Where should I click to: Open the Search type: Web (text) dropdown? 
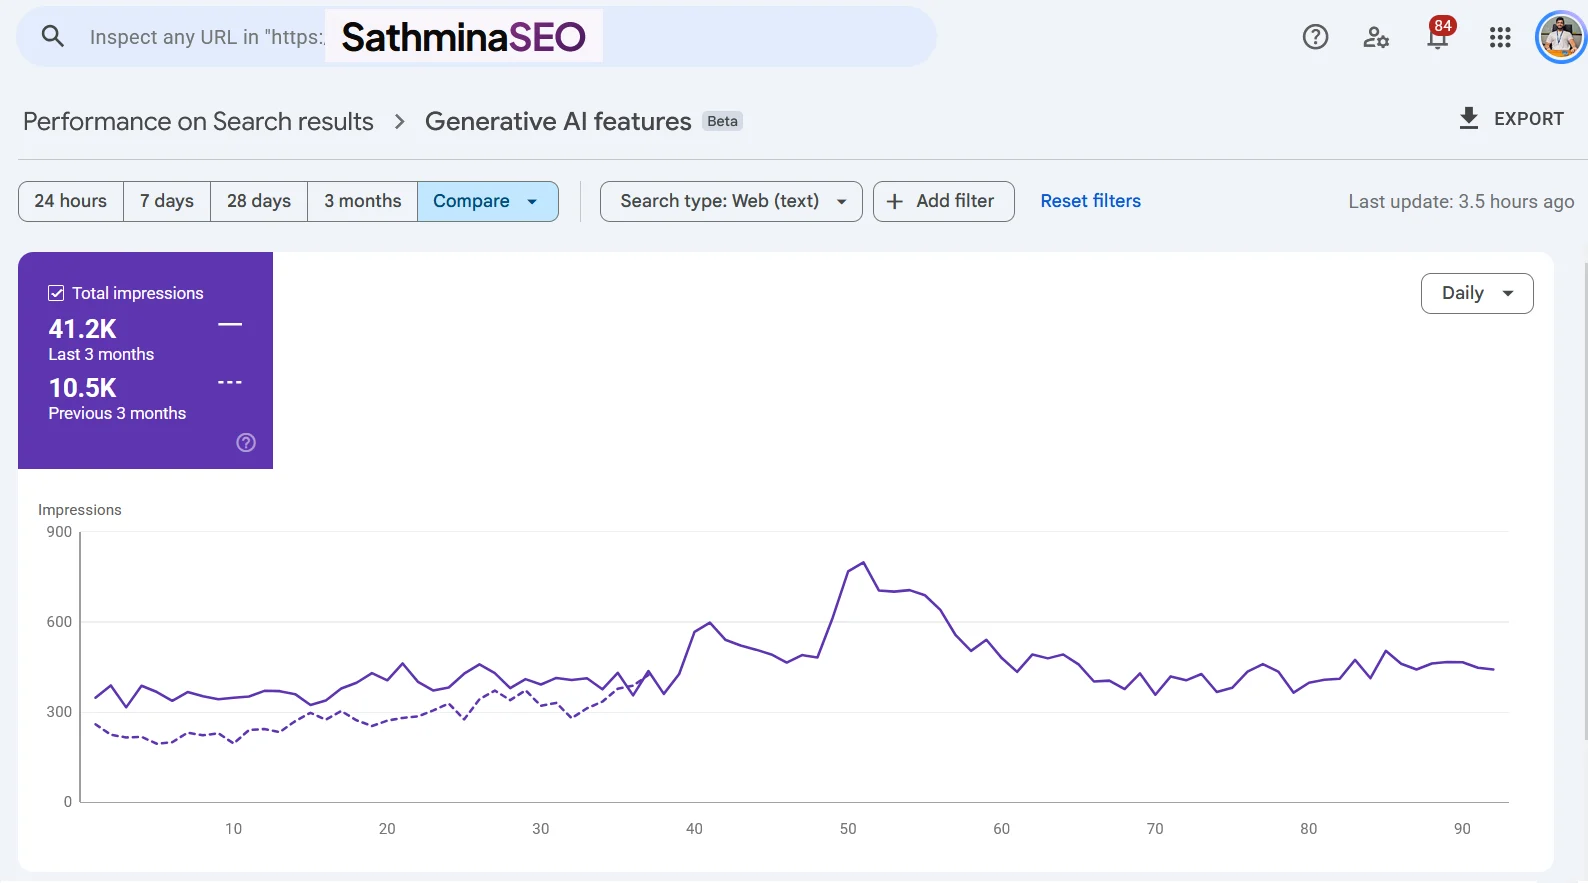pos(731,201)
